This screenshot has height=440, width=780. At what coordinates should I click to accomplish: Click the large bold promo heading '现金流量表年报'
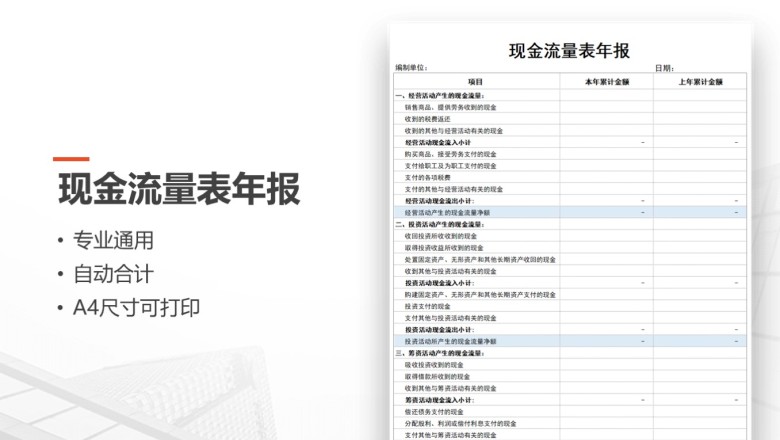tap(179, 189)
